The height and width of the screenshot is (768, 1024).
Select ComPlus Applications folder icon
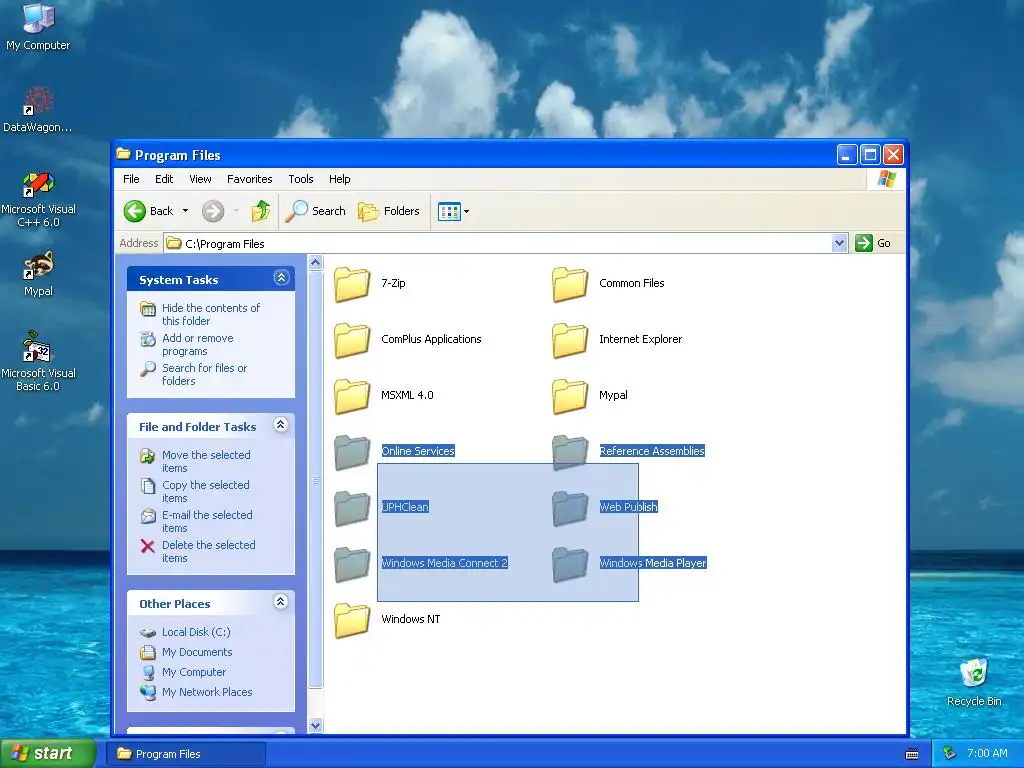click(352, 340)
